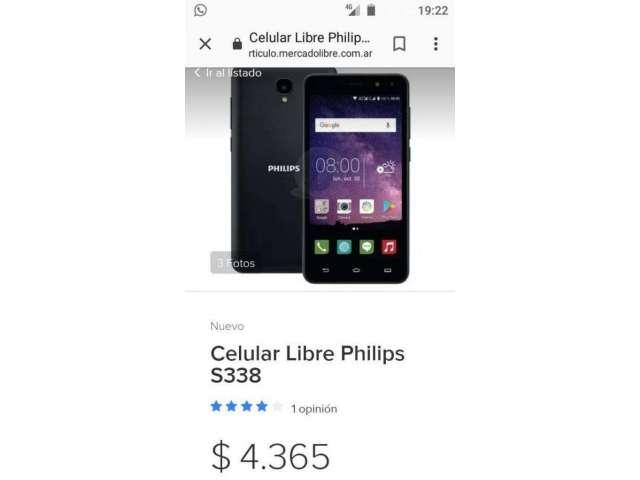The width and height of the screenshot is (640, 480).
Task: Tap the battery status icon
Action: pos(371,10)
